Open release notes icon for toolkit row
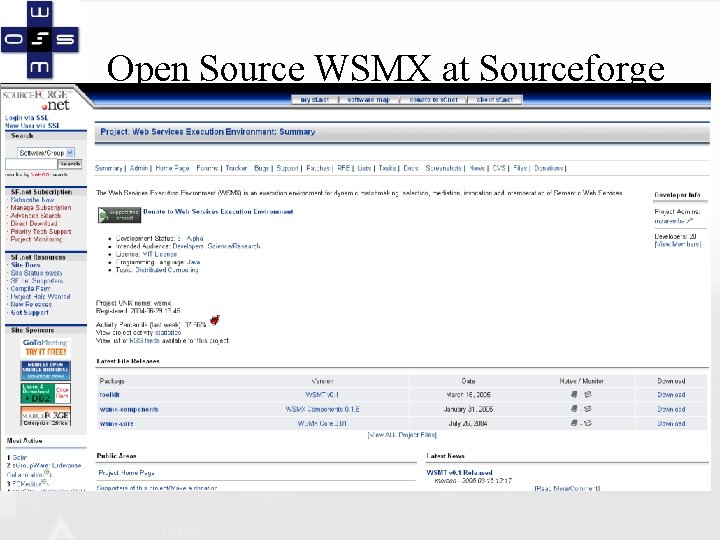720x540 pixels. 574,394
